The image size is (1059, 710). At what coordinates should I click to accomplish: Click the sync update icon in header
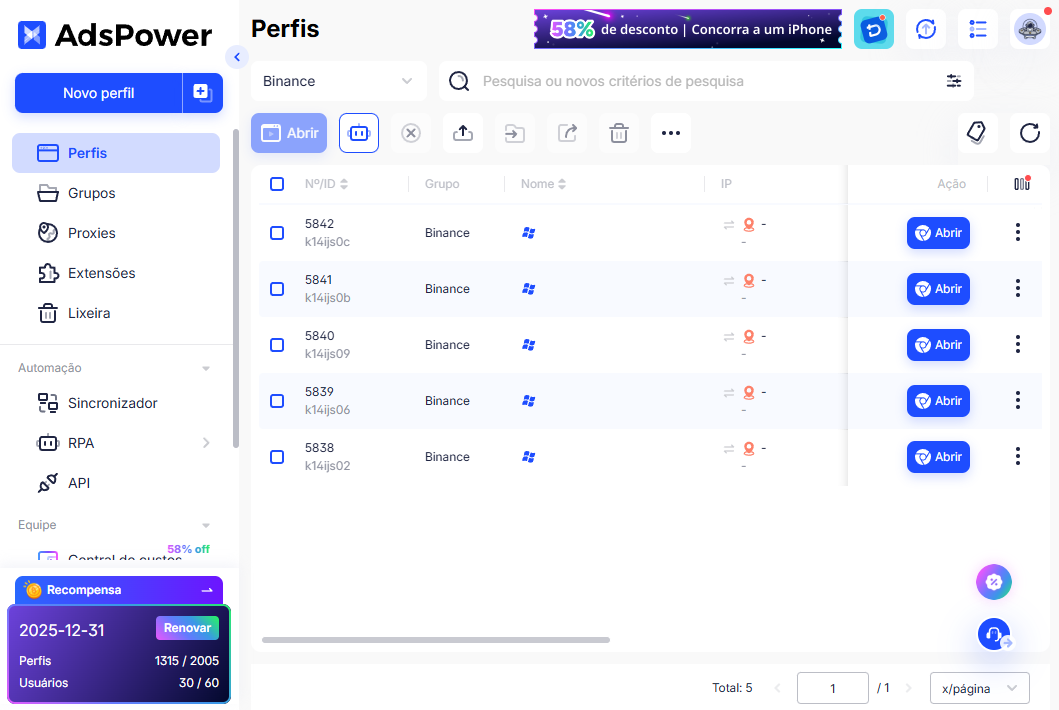926,29
